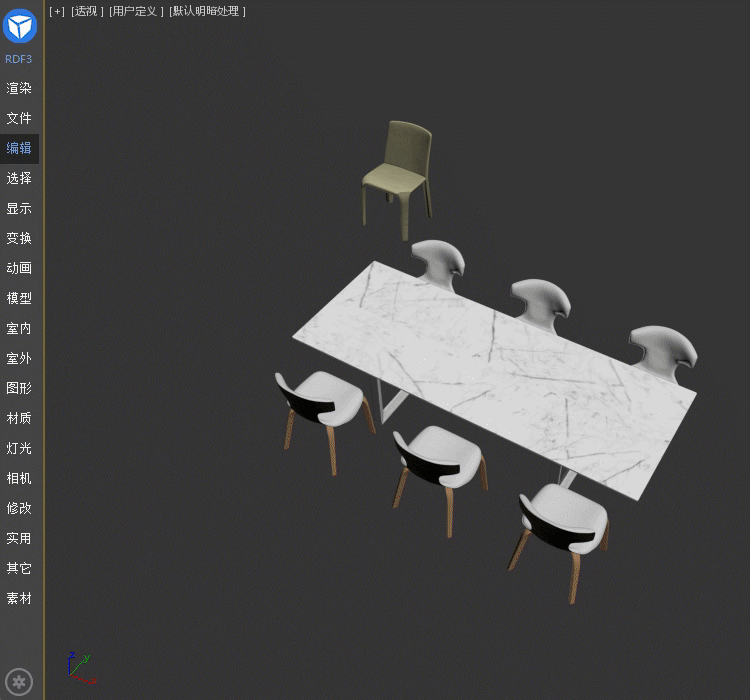Open the 显示 menu
Screen dimensions: 750x700
(19, 209)
